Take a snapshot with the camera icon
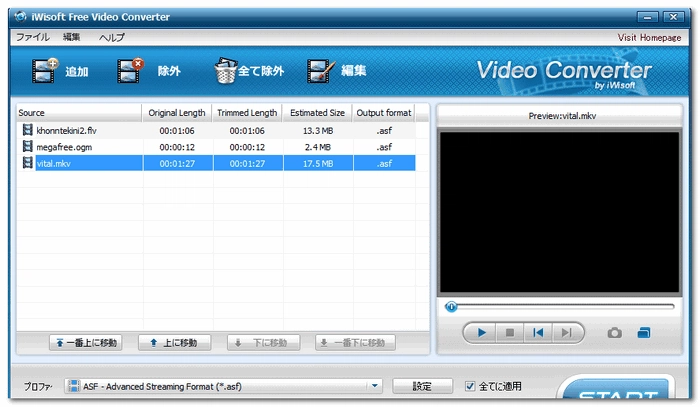This screenshot has height=407, width=700. [x=615, y=333]
